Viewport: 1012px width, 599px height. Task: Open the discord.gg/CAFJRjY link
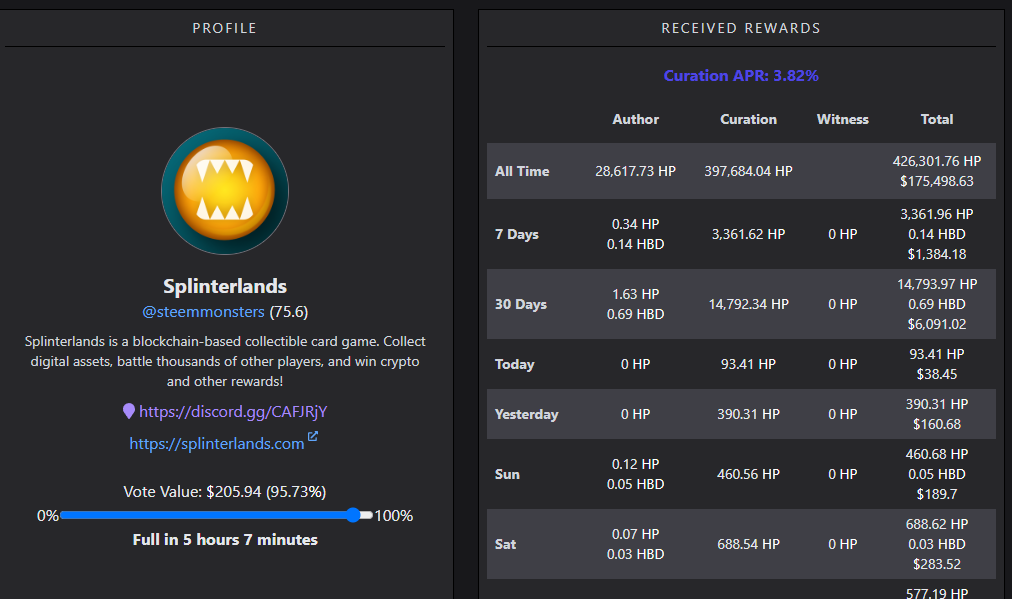tap(233, 412)
